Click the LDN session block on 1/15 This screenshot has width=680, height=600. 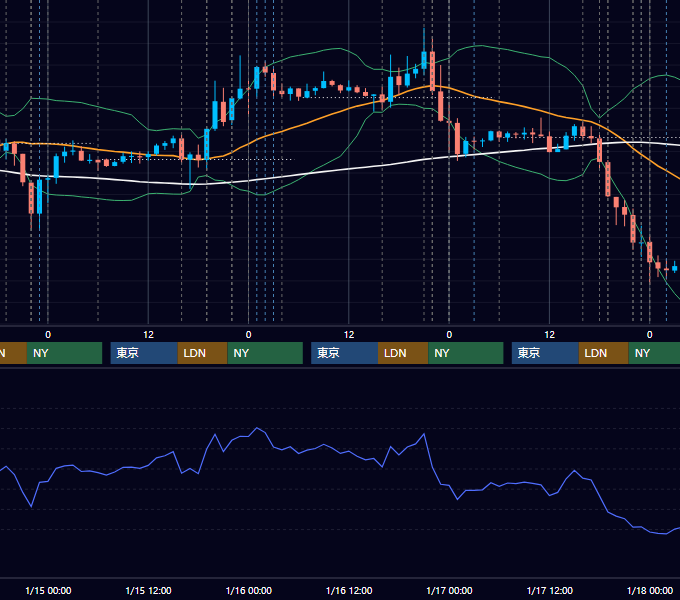[203, 353]
